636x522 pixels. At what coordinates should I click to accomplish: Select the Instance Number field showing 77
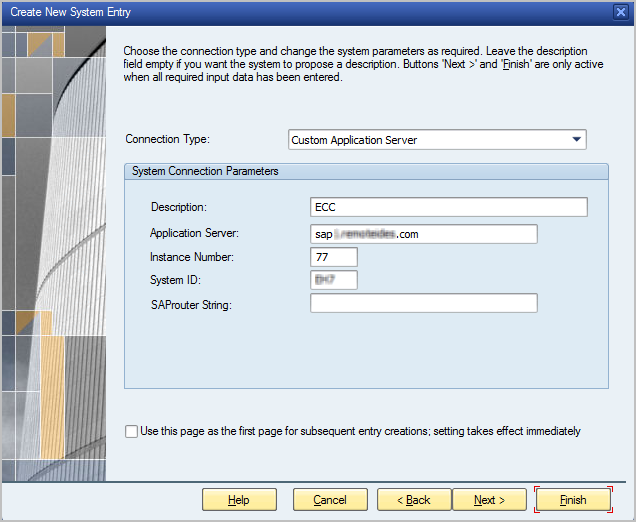(333, 257)
